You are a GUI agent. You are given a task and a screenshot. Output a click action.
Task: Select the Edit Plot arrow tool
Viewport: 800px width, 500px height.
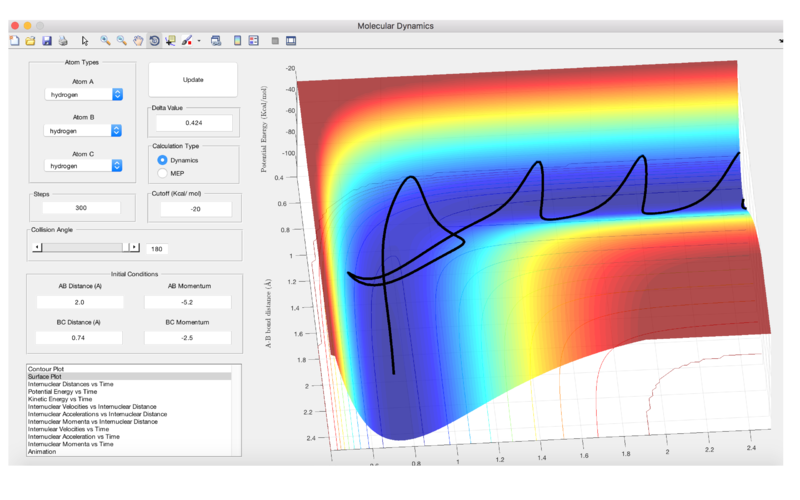click(85, 41)
